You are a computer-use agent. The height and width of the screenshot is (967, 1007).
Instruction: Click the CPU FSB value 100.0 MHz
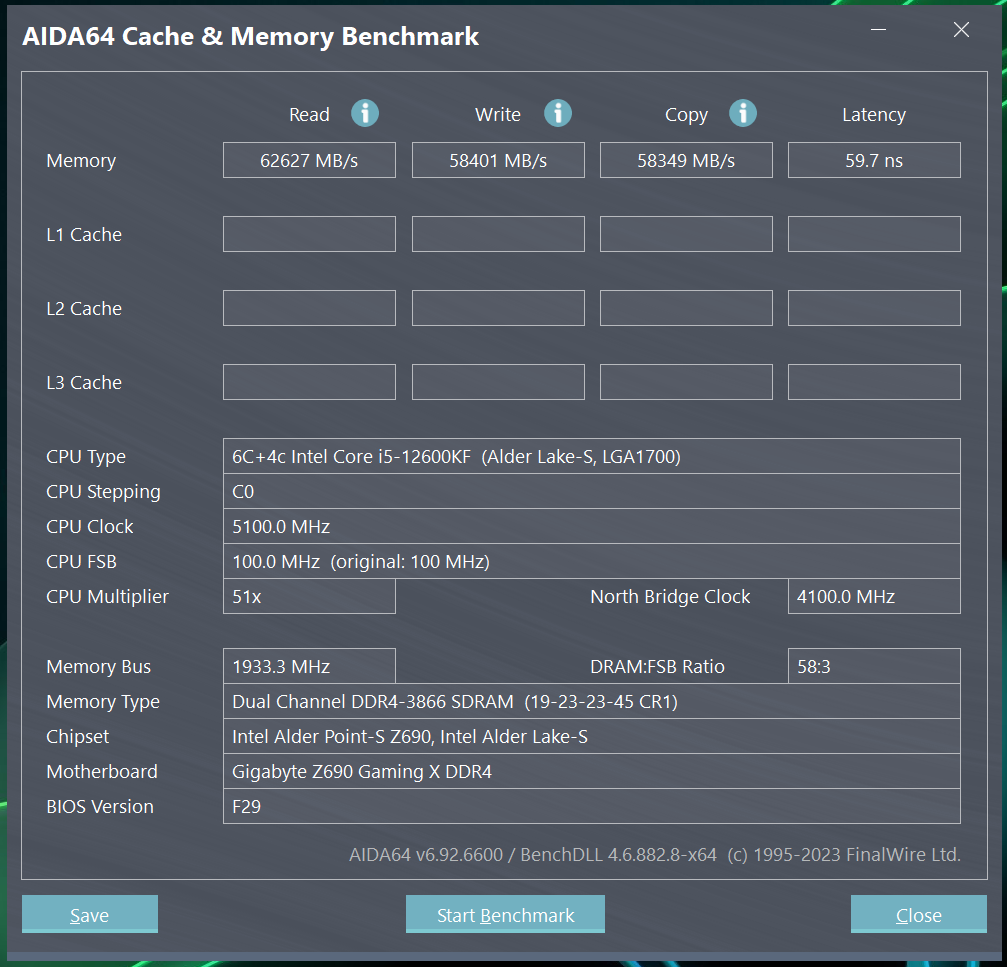[591, 561]
